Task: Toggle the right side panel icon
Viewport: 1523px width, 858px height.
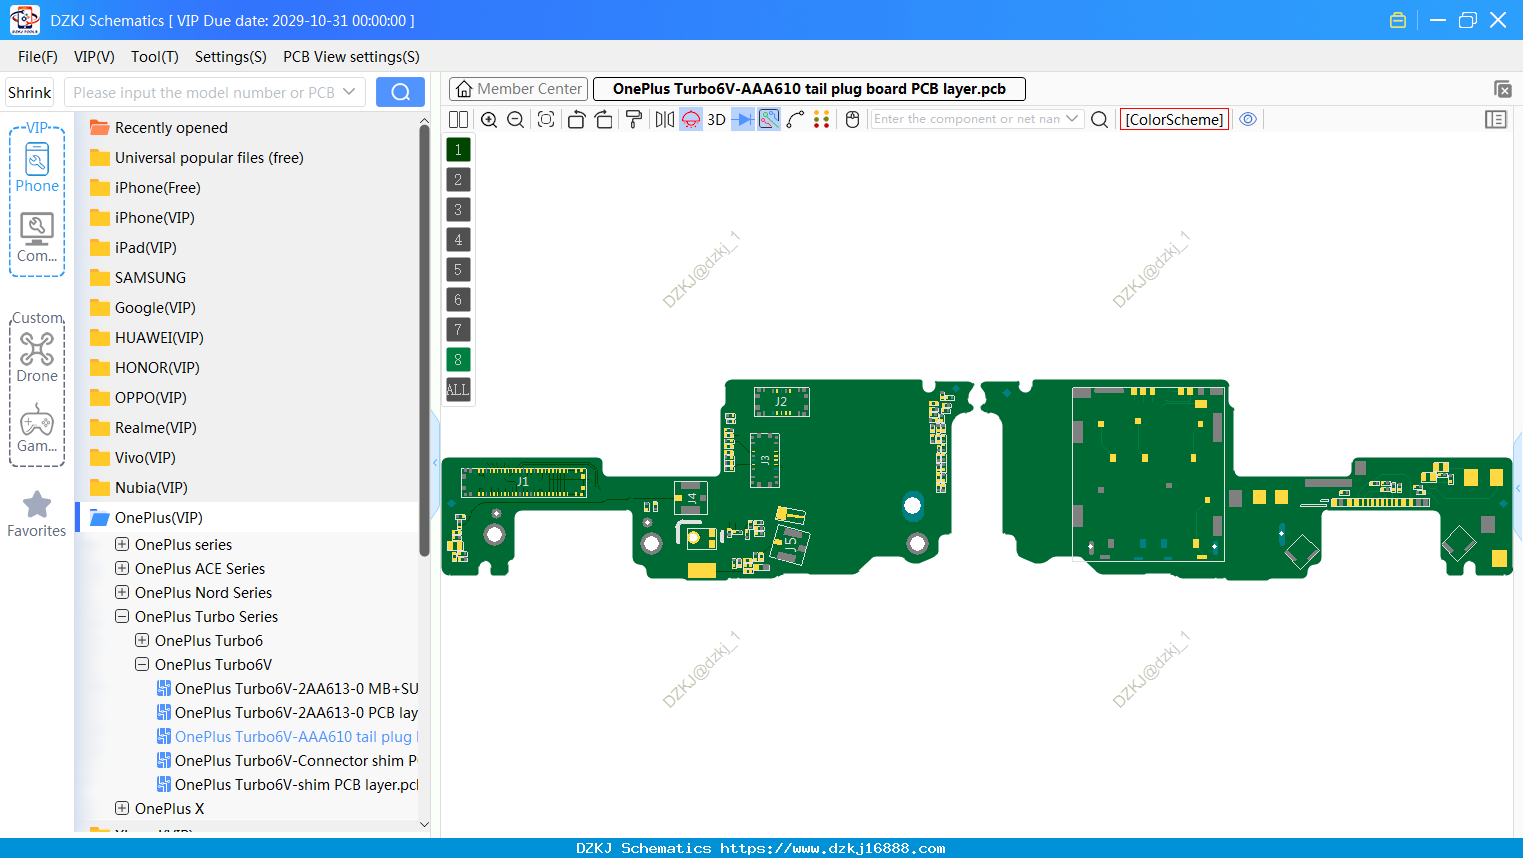Action: [1496, 119]
